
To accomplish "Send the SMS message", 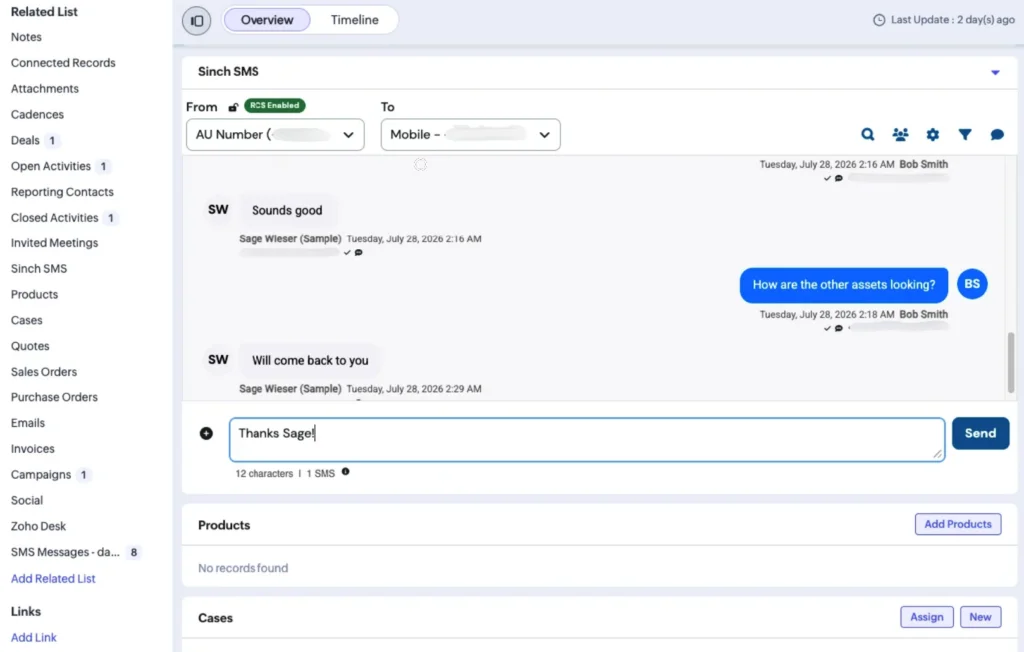I will 980,433.
